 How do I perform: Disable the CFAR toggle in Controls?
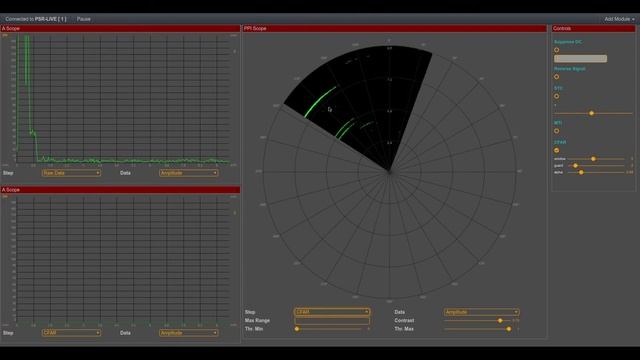pyautogui.click(x=556, y=151)
